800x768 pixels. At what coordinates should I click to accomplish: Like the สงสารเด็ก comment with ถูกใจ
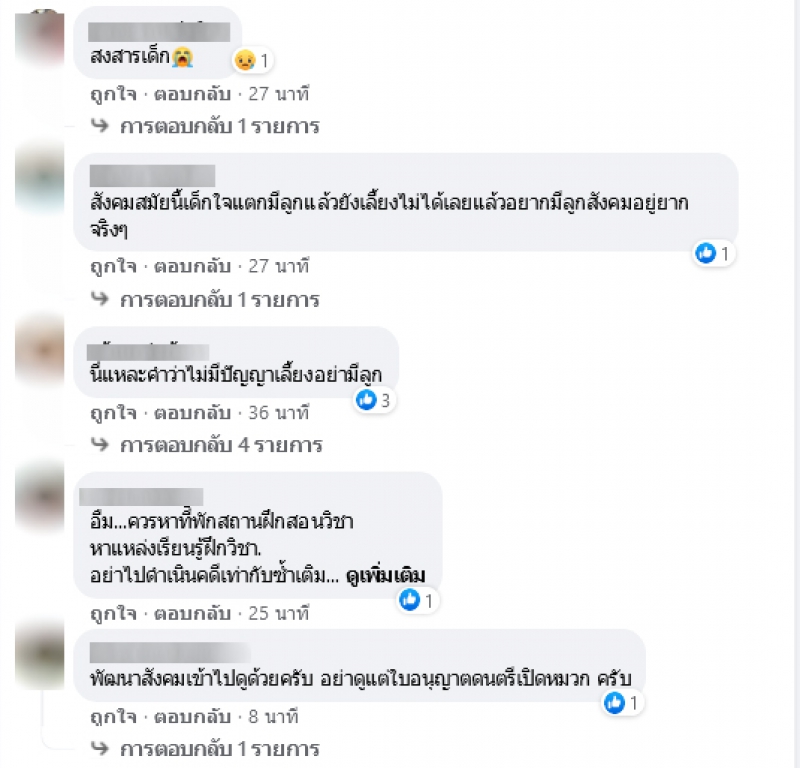tap(113, 94)
